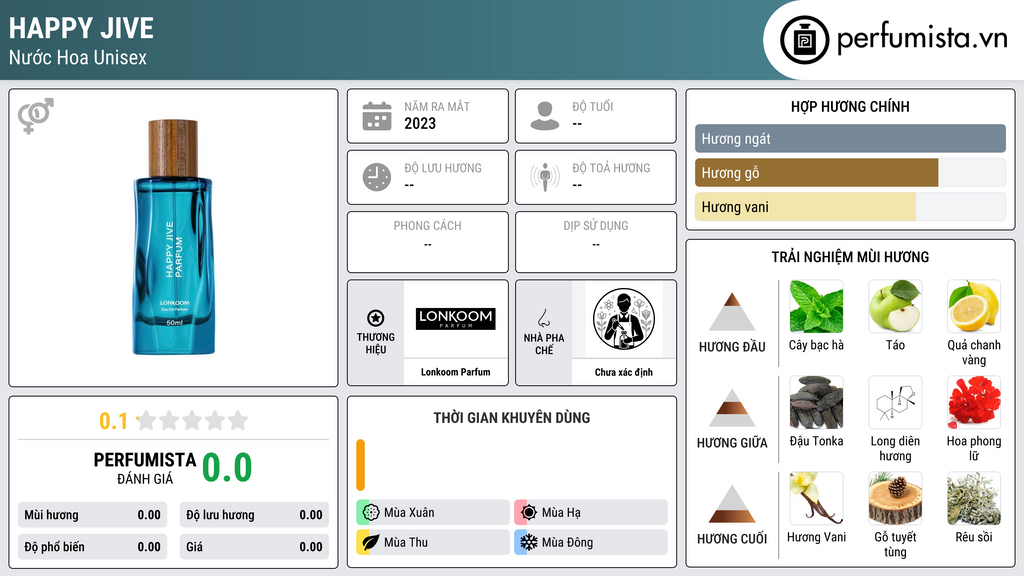Screen dimensions: 1024x576
Task: Click the Nước Hoa Unisex subtitle
Action: (78, 57)
